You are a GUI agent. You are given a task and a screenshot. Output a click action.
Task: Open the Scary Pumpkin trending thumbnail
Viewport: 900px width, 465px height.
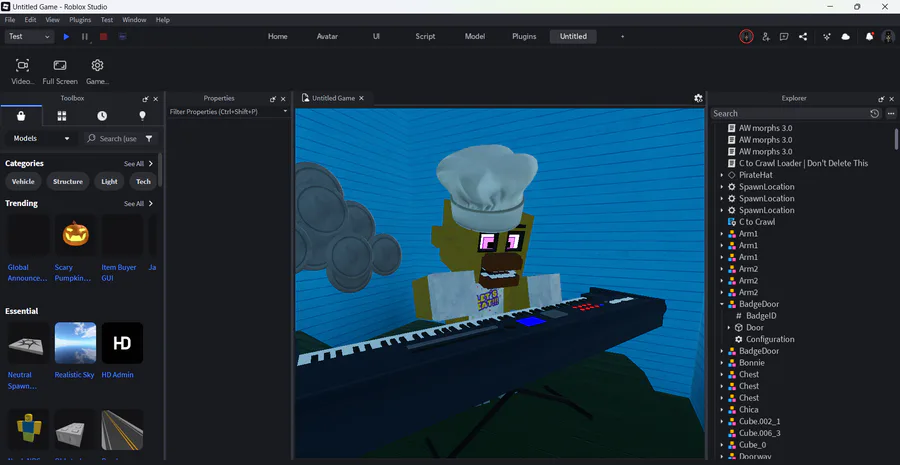pos(75,235)
